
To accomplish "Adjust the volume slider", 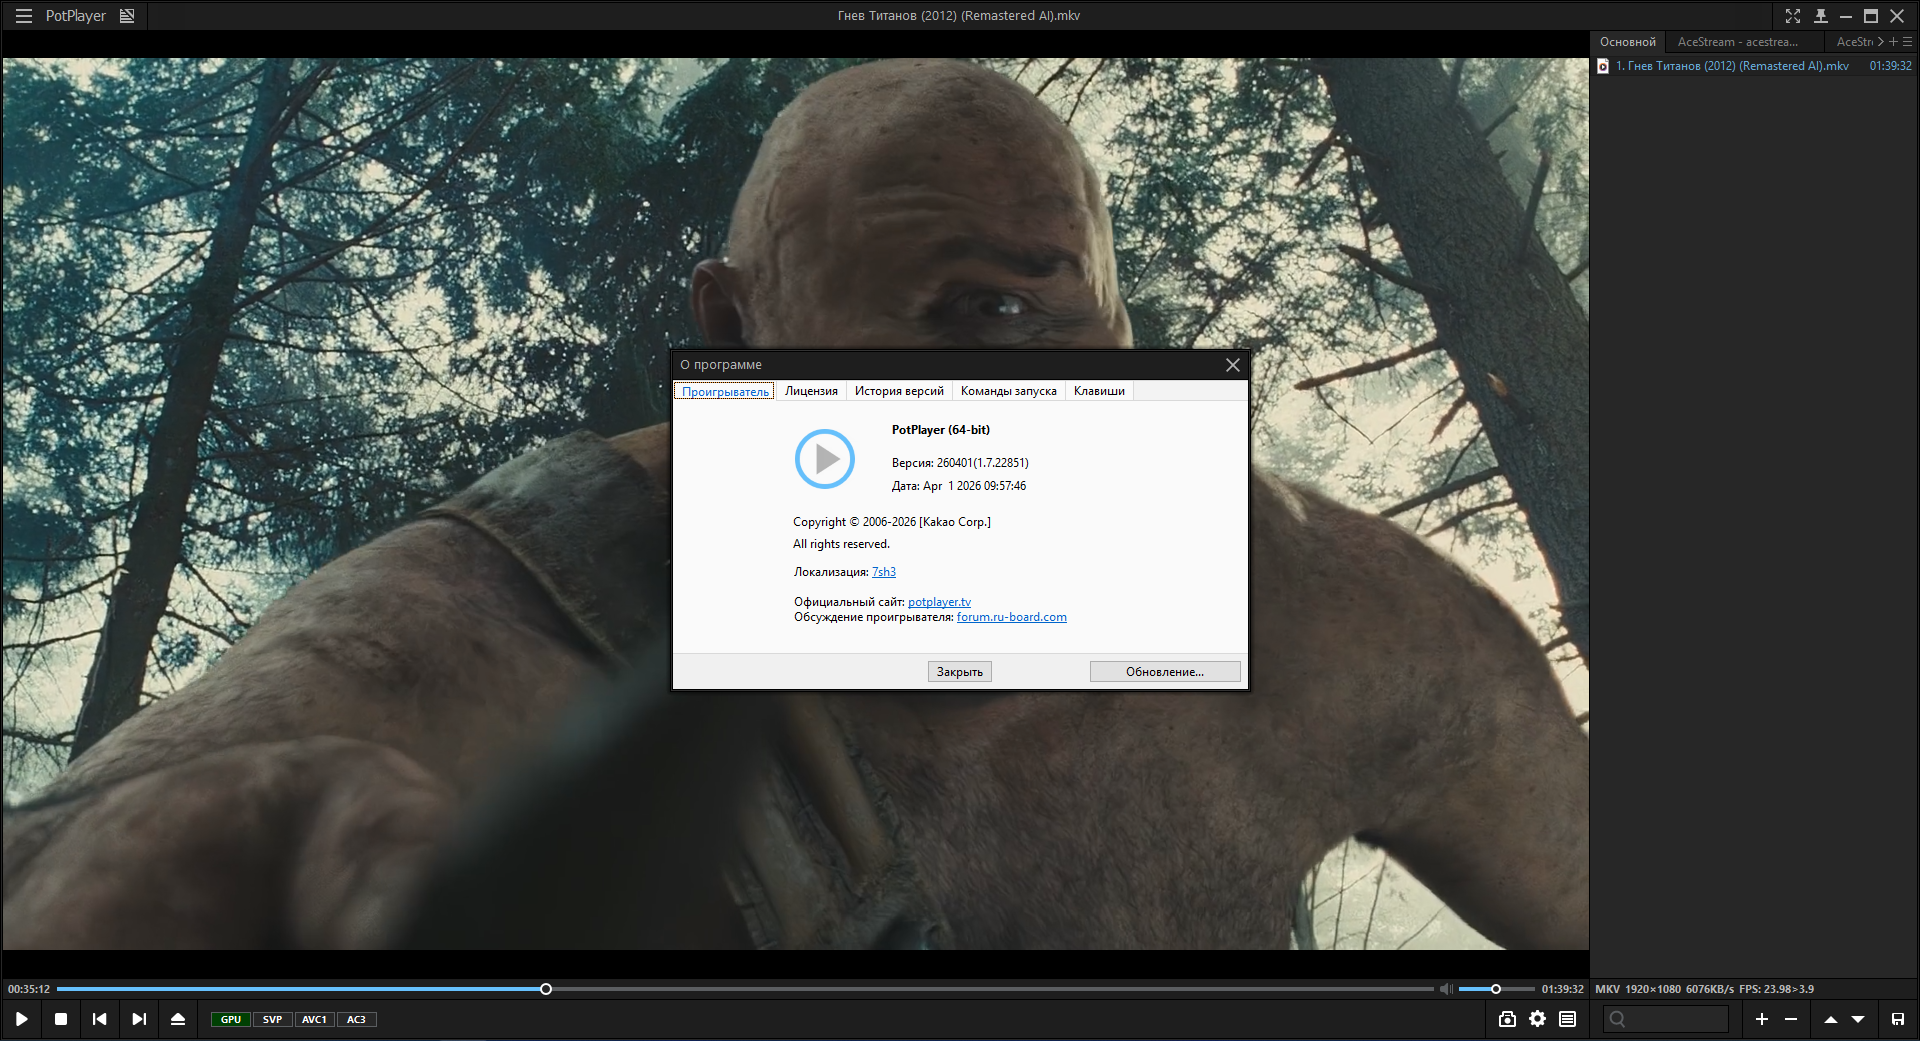I will [1496, 989].
